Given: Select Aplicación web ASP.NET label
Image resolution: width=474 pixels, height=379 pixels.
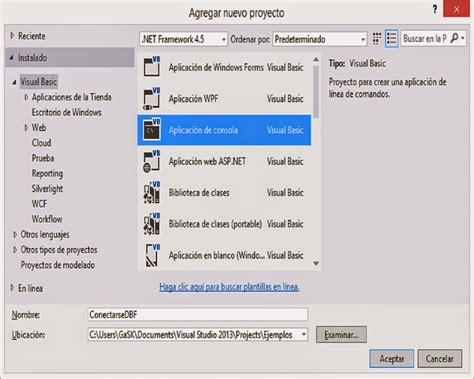Looking at the screenshot, I should [x=207, y=161].
